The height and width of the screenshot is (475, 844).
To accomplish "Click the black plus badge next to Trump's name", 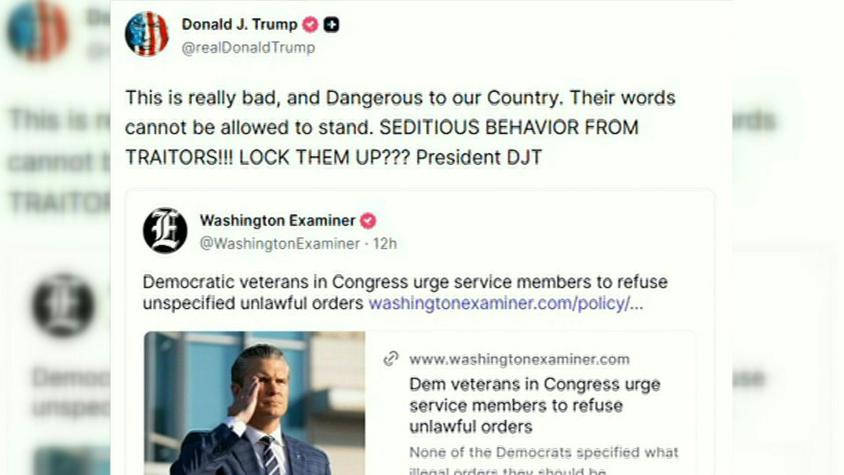I will click(331, 24).
